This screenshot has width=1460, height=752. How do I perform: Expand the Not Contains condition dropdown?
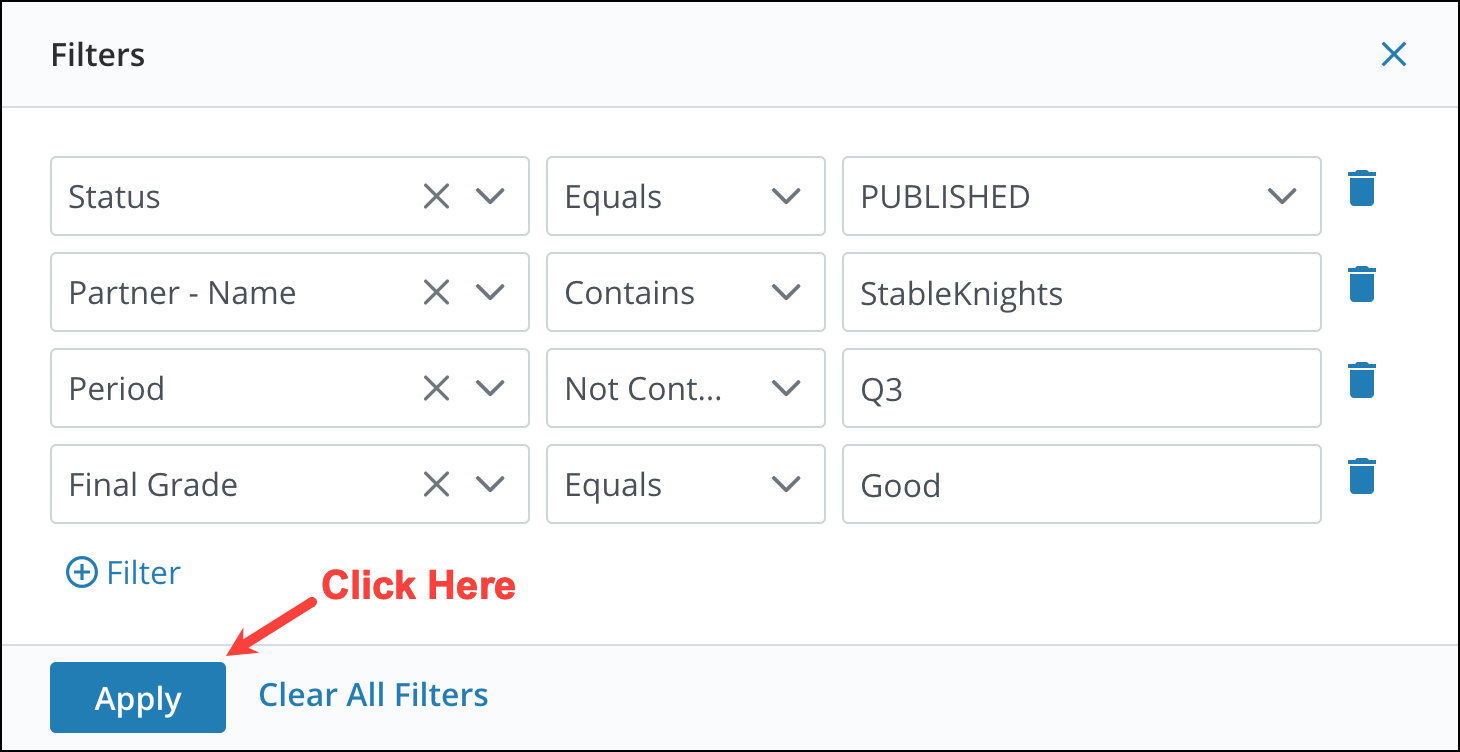[x=787, y=388]
